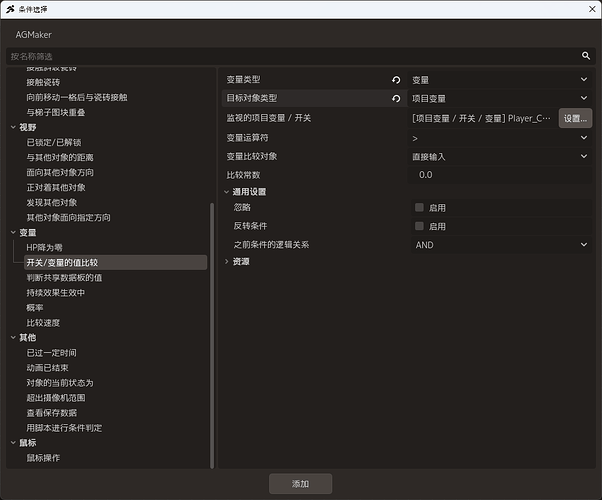Enable the 反转条件 checkbox
602x500 pixels.
[x=419, y=226]
